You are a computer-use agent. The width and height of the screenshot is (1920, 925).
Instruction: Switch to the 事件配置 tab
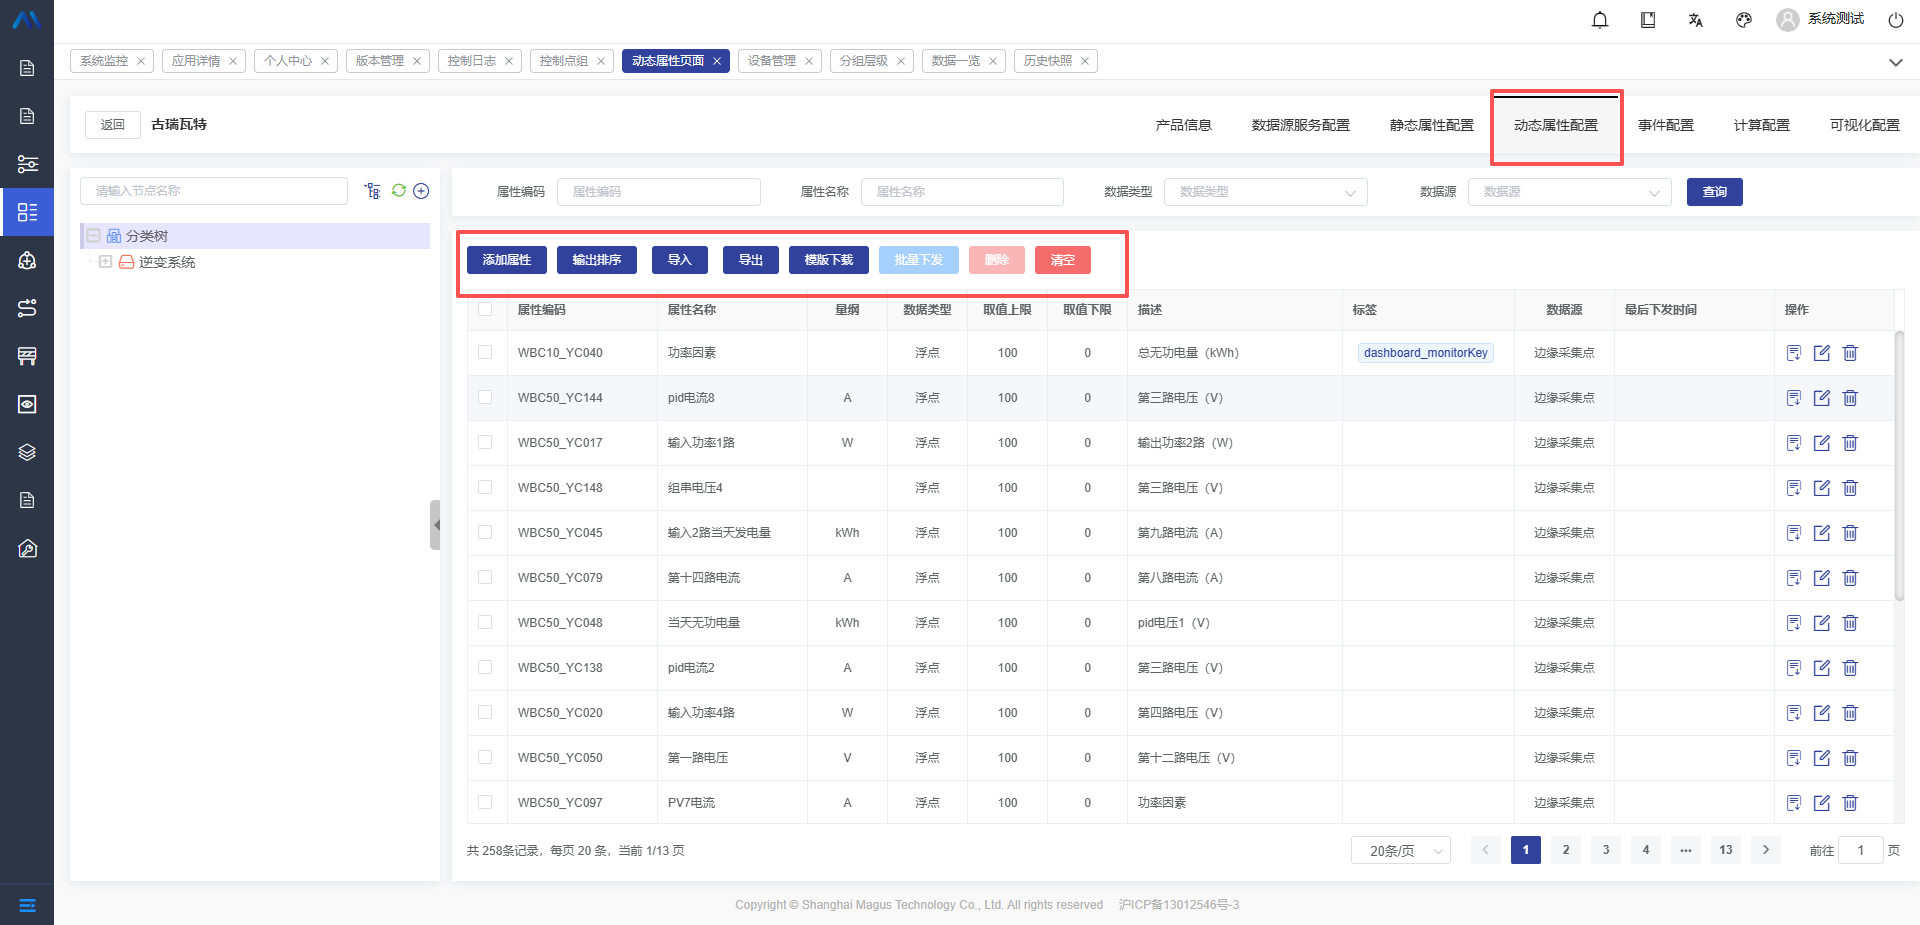(1665, 125)
